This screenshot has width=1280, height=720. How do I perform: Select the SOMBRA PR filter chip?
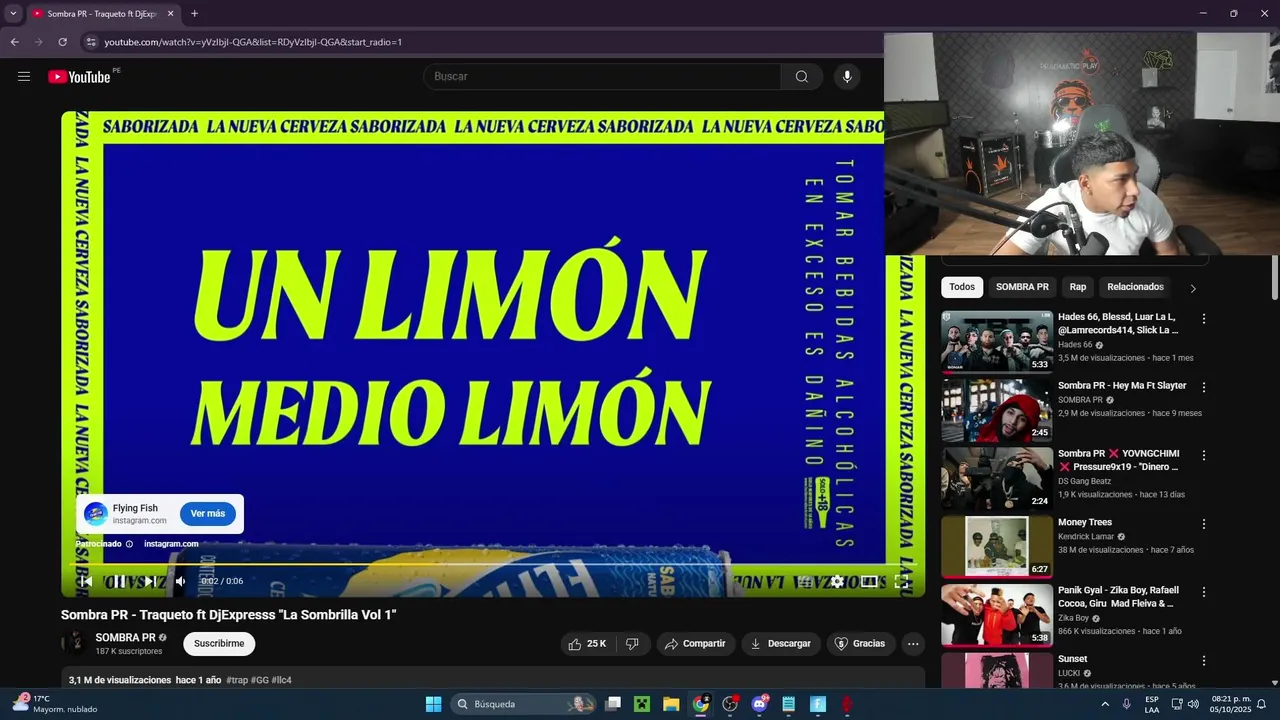1022,287
